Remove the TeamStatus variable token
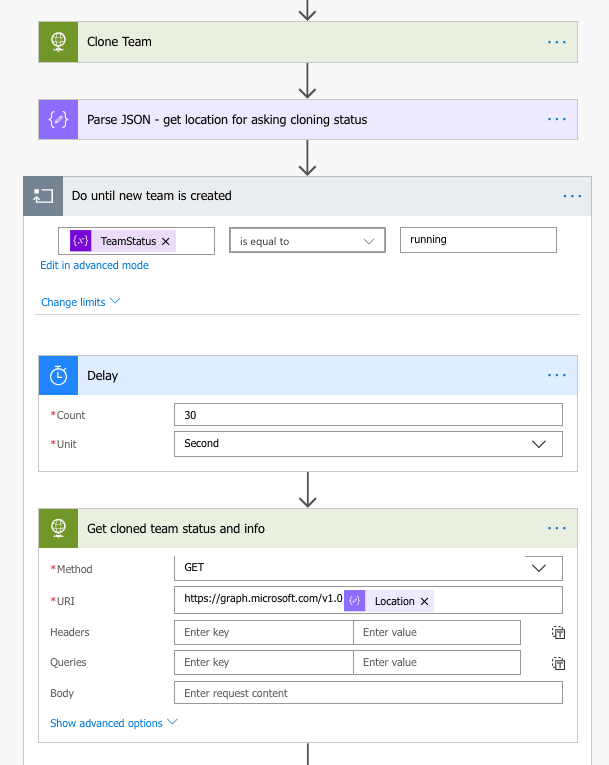Image resolution: width=609 pixels, height=765 pixels. 166,241
